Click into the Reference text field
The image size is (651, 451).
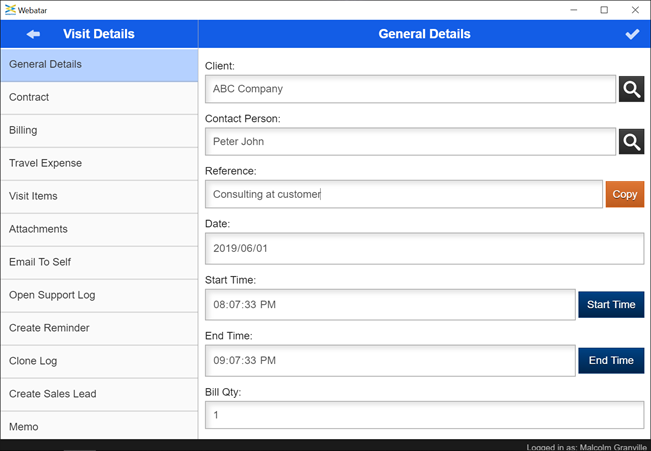coord(403,195)
